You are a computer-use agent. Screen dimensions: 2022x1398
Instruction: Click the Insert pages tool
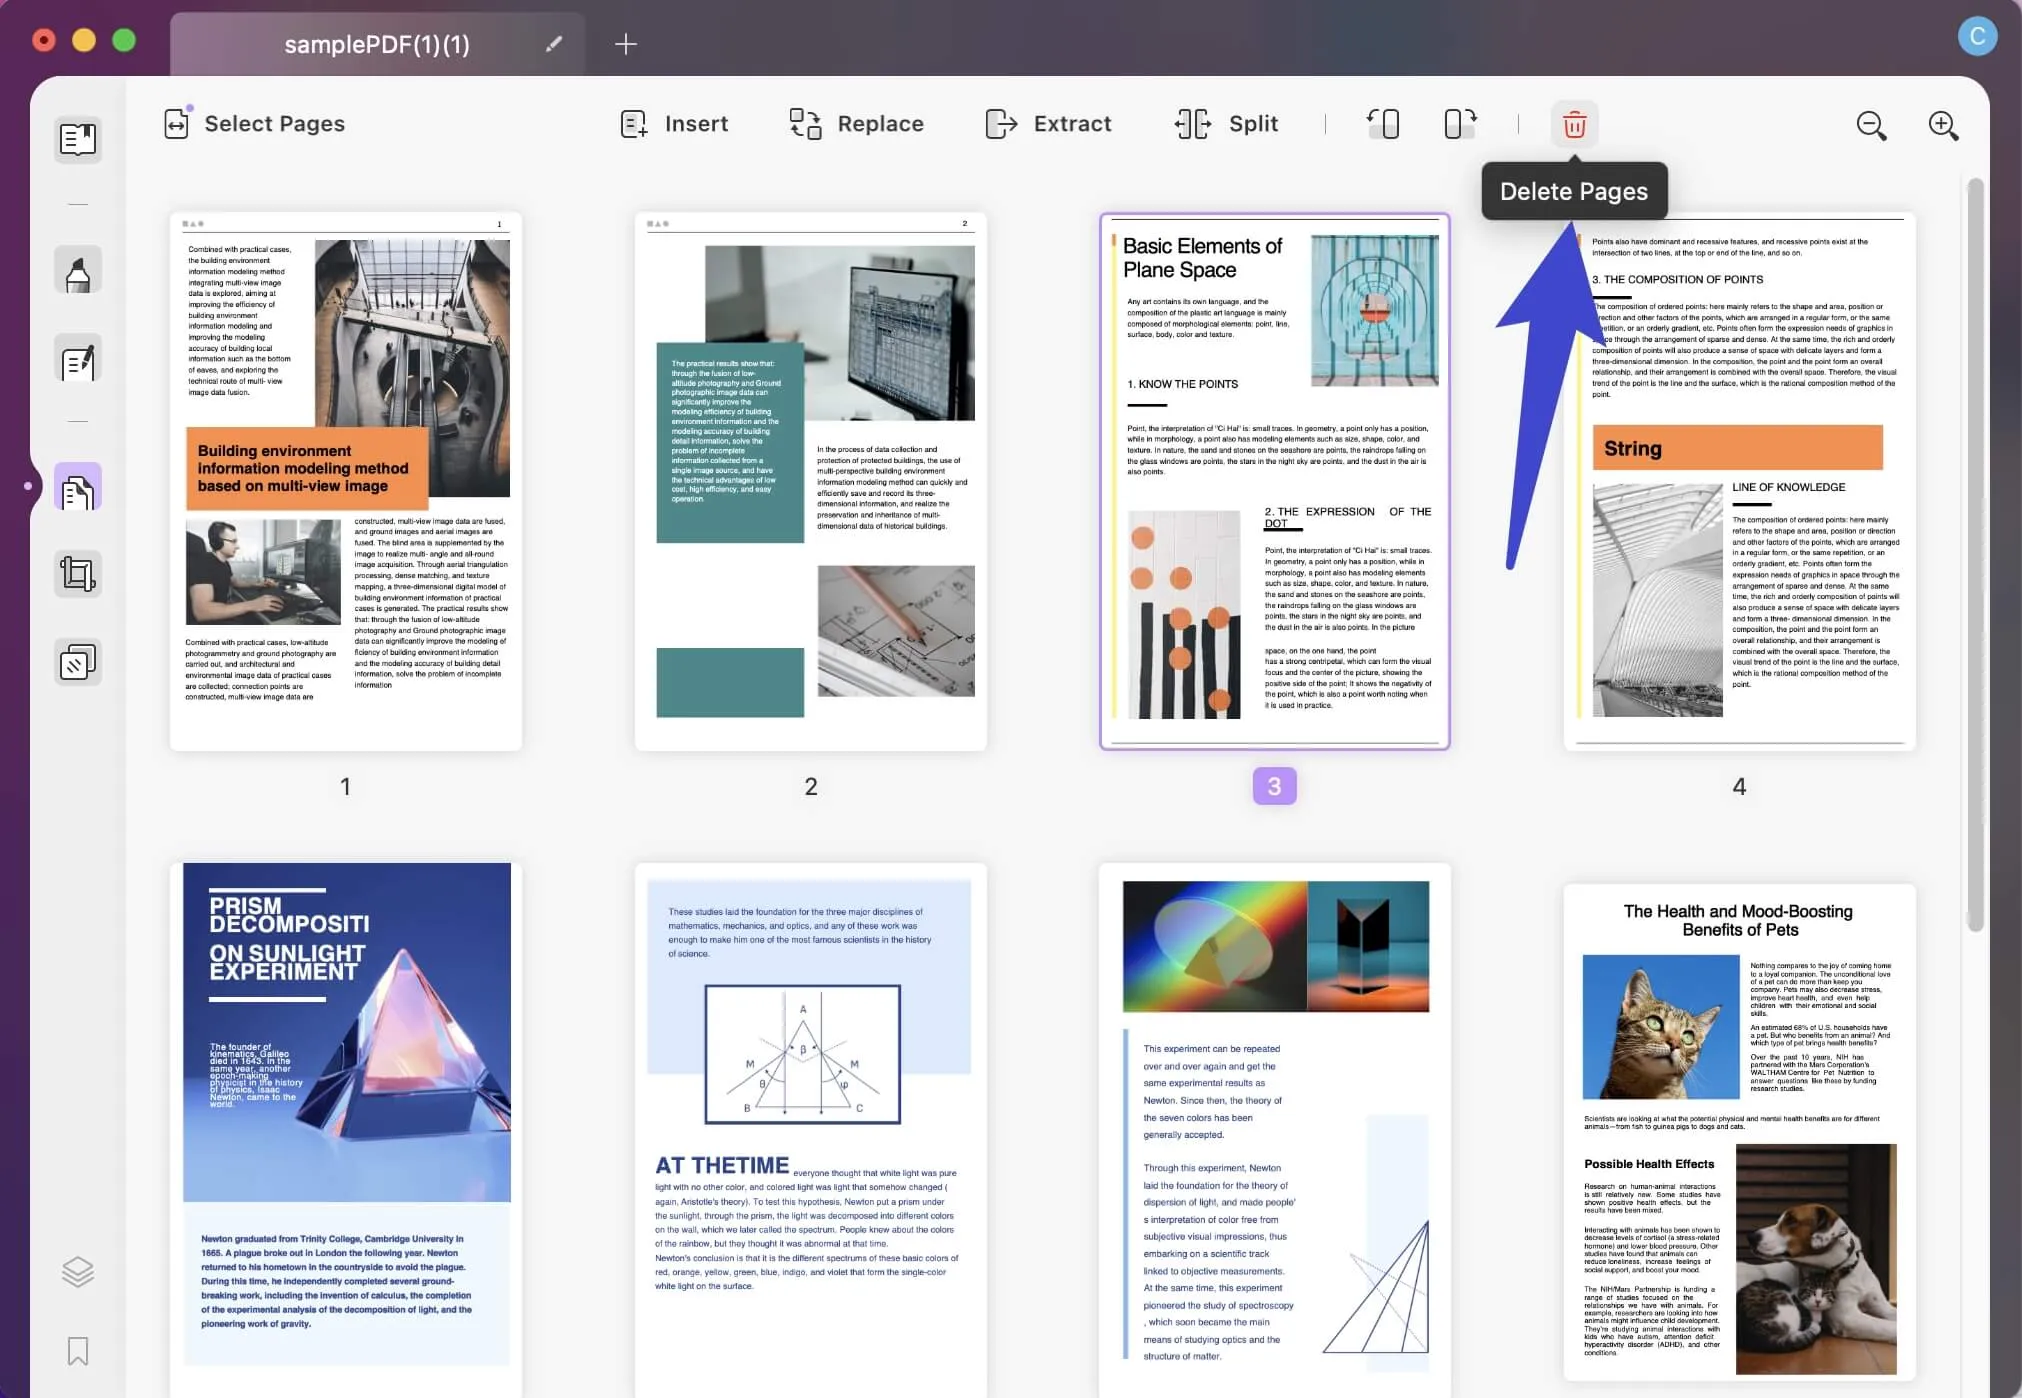pyautogui.click(x=673, y=124)
